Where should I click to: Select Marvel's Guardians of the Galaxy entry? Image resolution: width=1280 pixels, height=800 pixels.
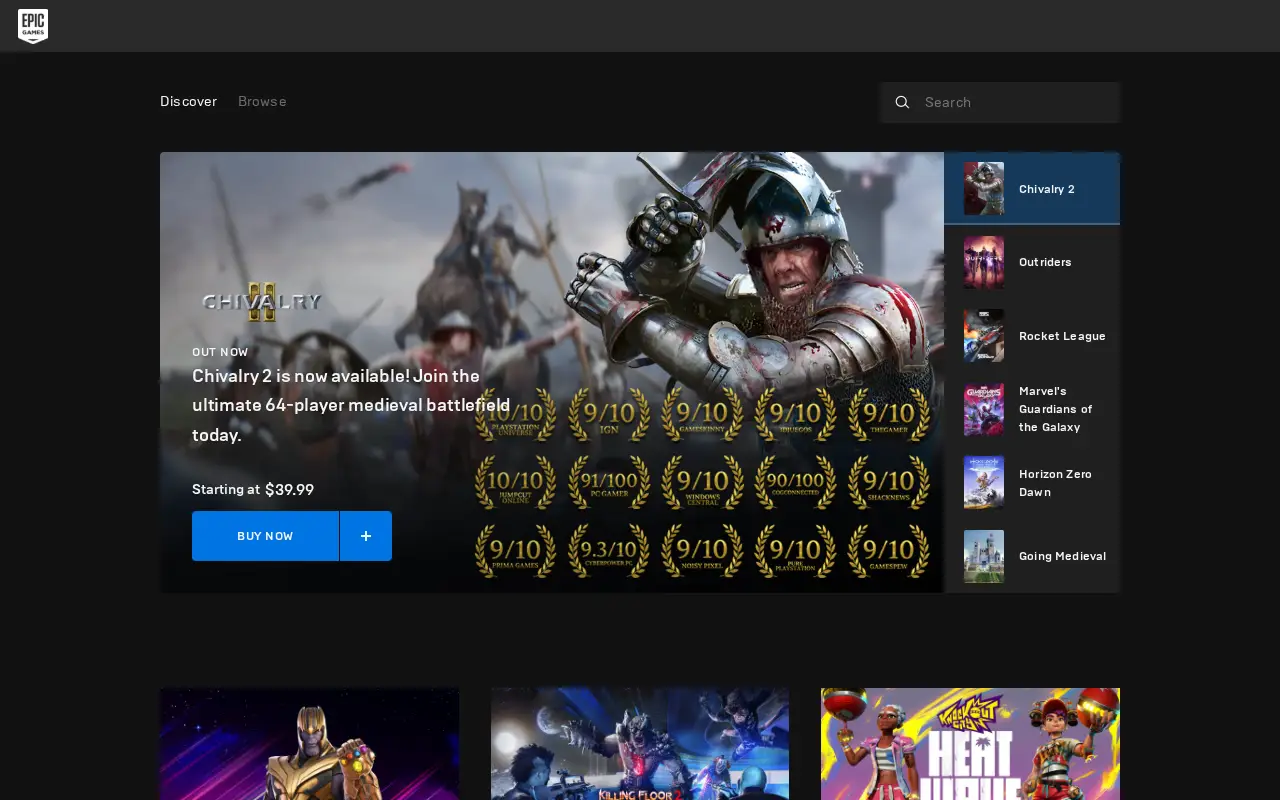click(1032, 409)
